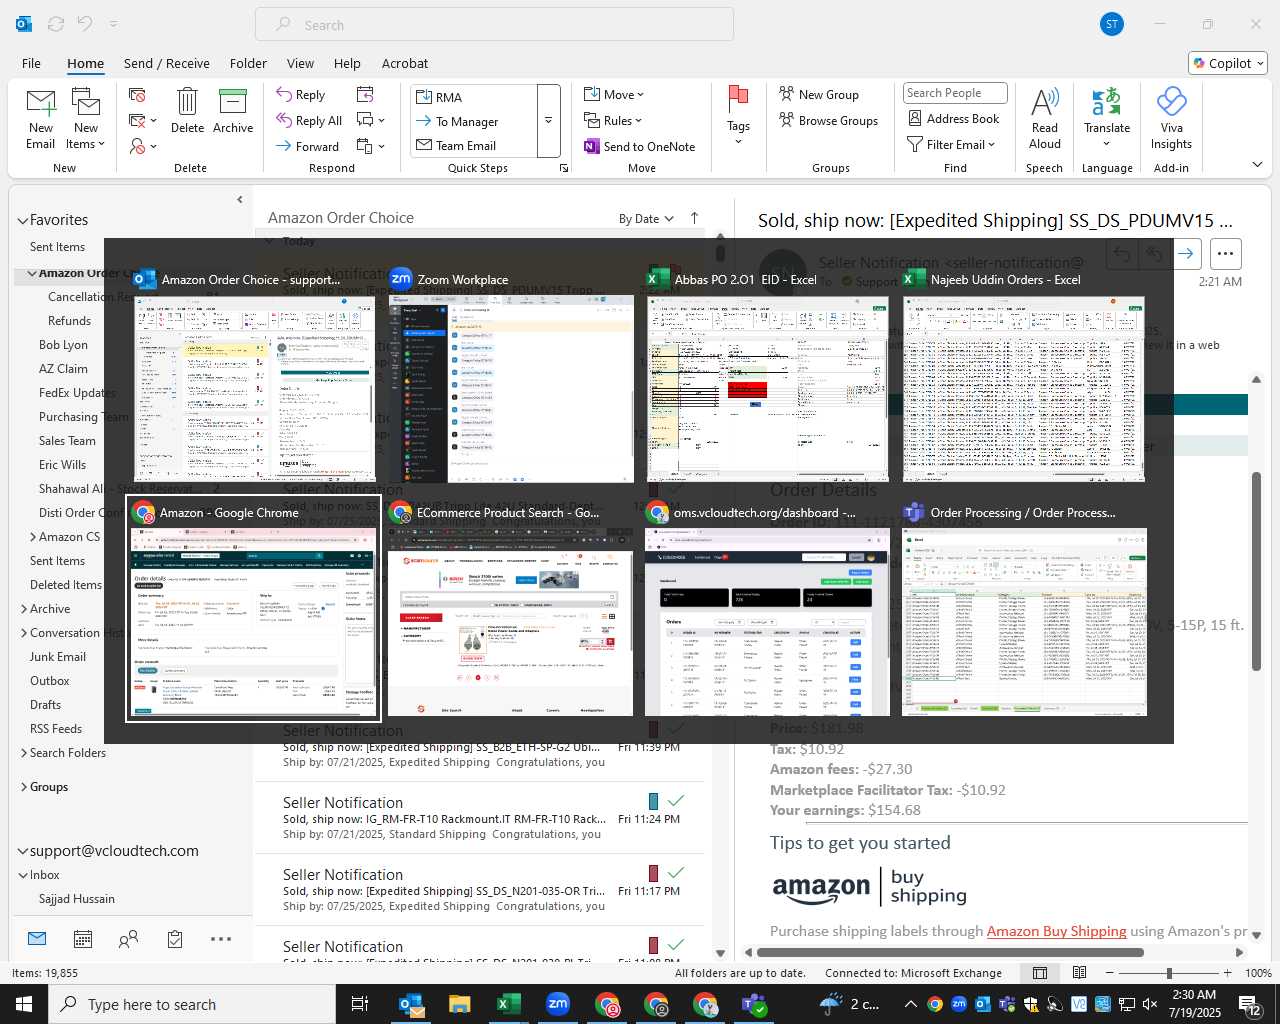Click the top Search box
The image size is (1280, 1024).
494,25
